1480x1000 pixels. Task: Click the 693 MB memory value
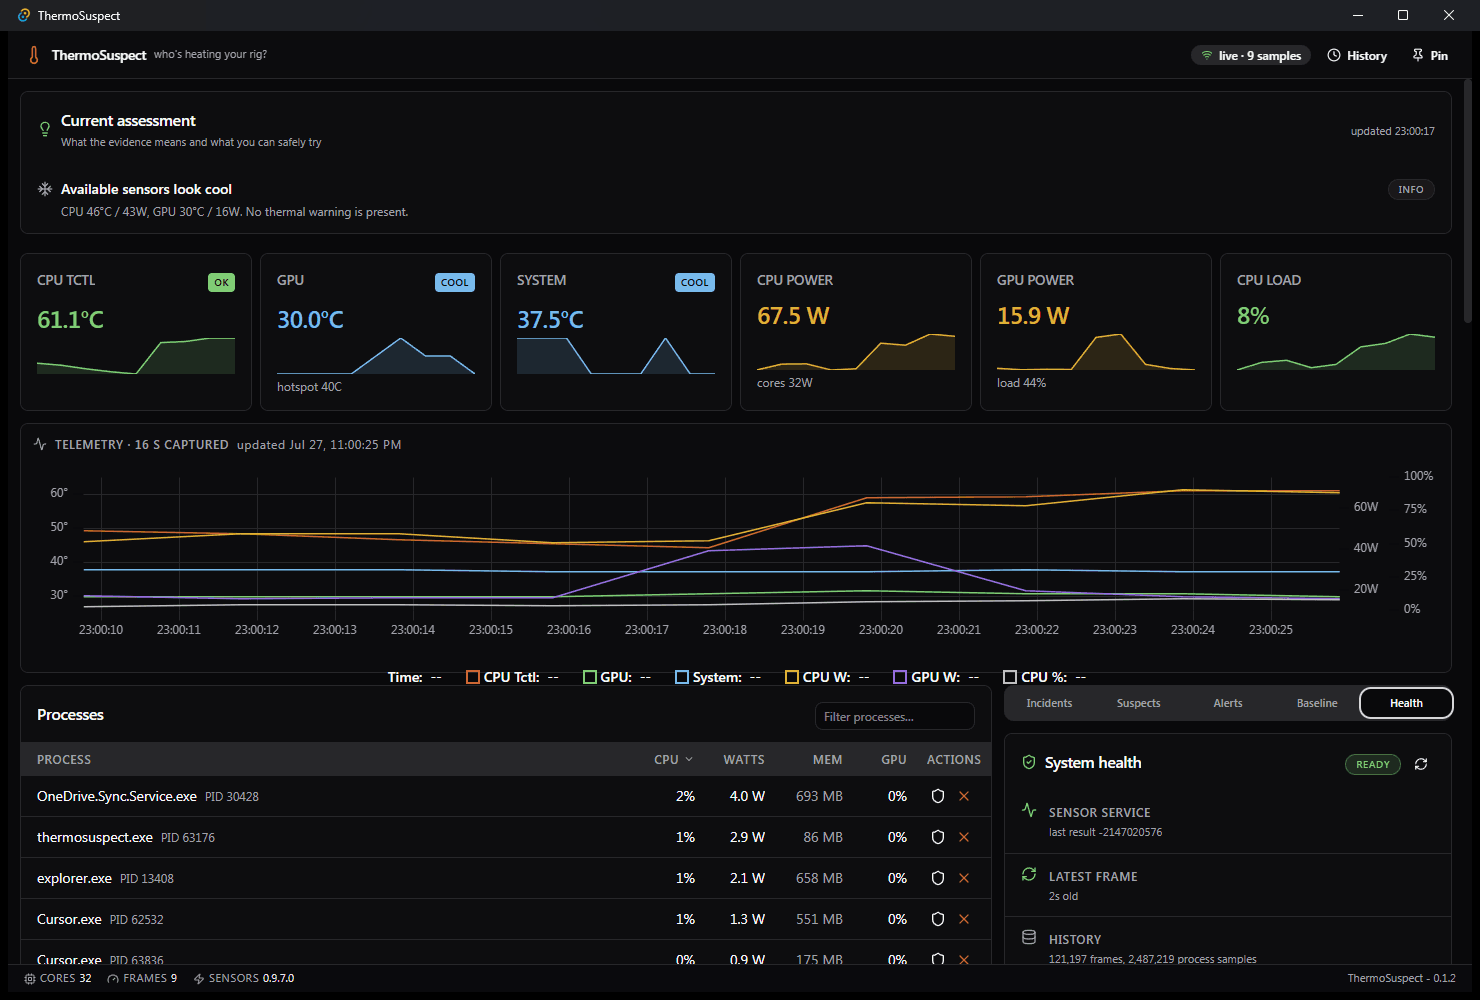point(819,796)
